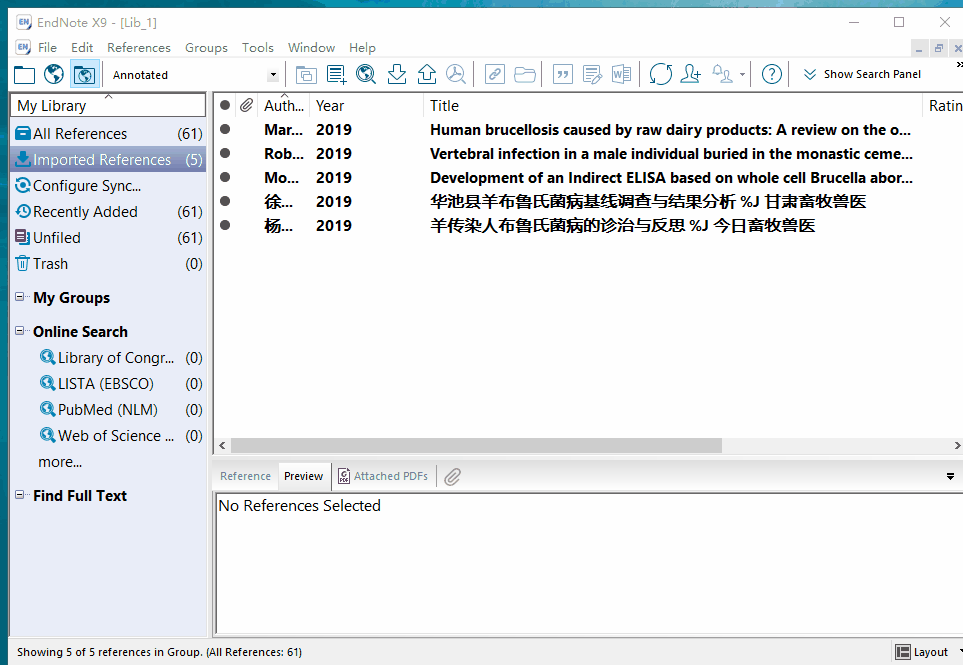The width and height of the screenshot is (963, 665).
Task: Click Return to Word Processor icon
Action: point(622,75)
